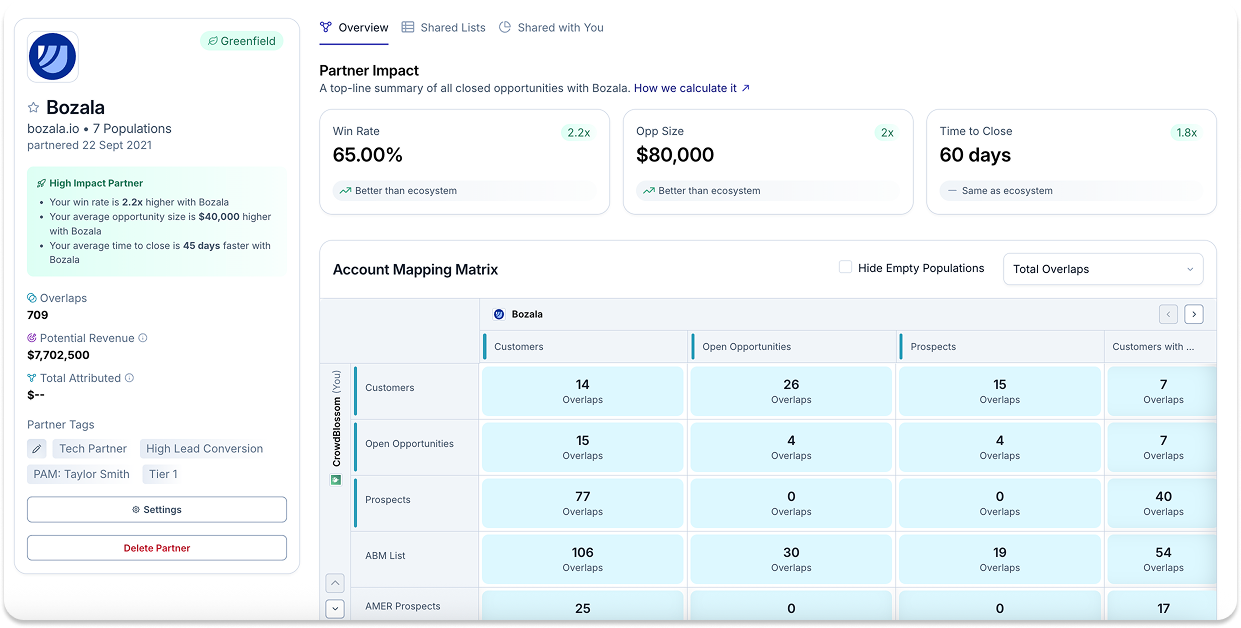The image size is (1241, 628).
Task: Click the Opp Size 2x badge
Action: tap(886, 132)
